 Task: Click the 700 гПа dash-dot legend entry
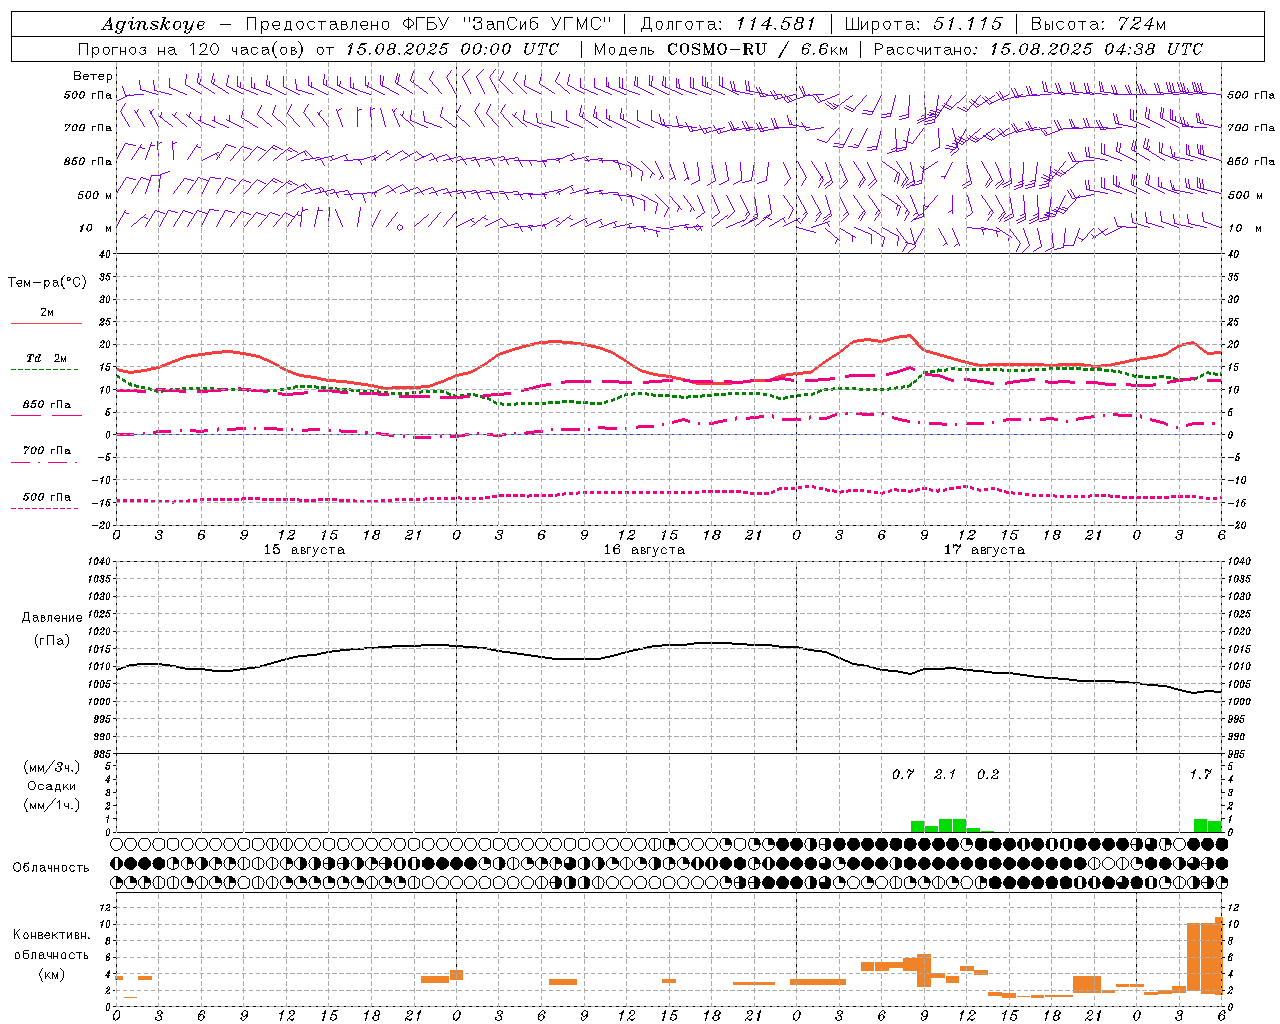coord(46,451)
